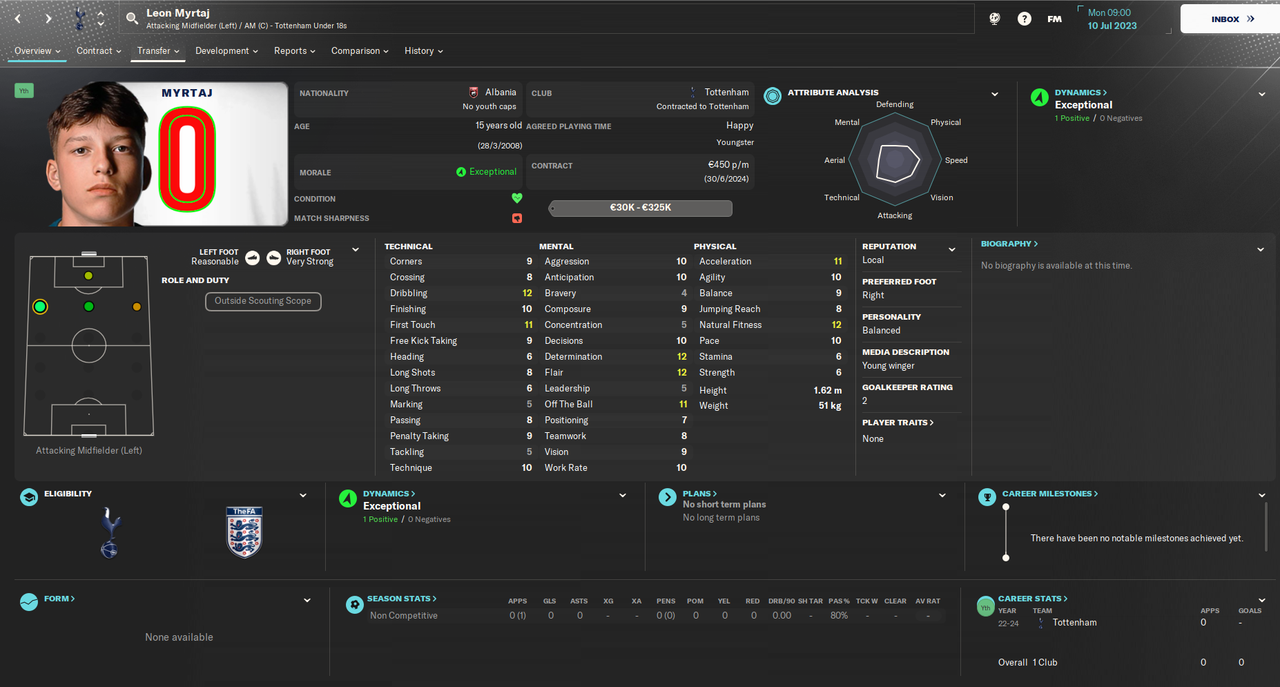Open the Player Traits link
The height and width of the screenshot is (687, 1280).
point(898,423)
